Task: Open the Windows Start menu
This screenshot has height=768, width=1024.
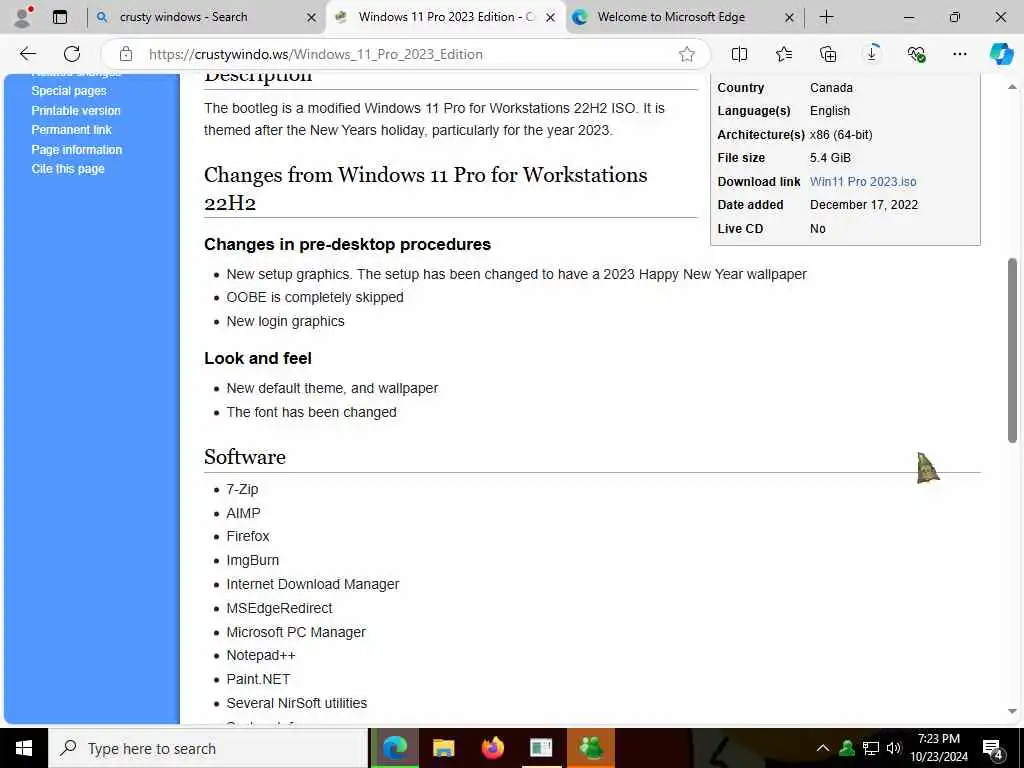Action: (x=24, y=748)
